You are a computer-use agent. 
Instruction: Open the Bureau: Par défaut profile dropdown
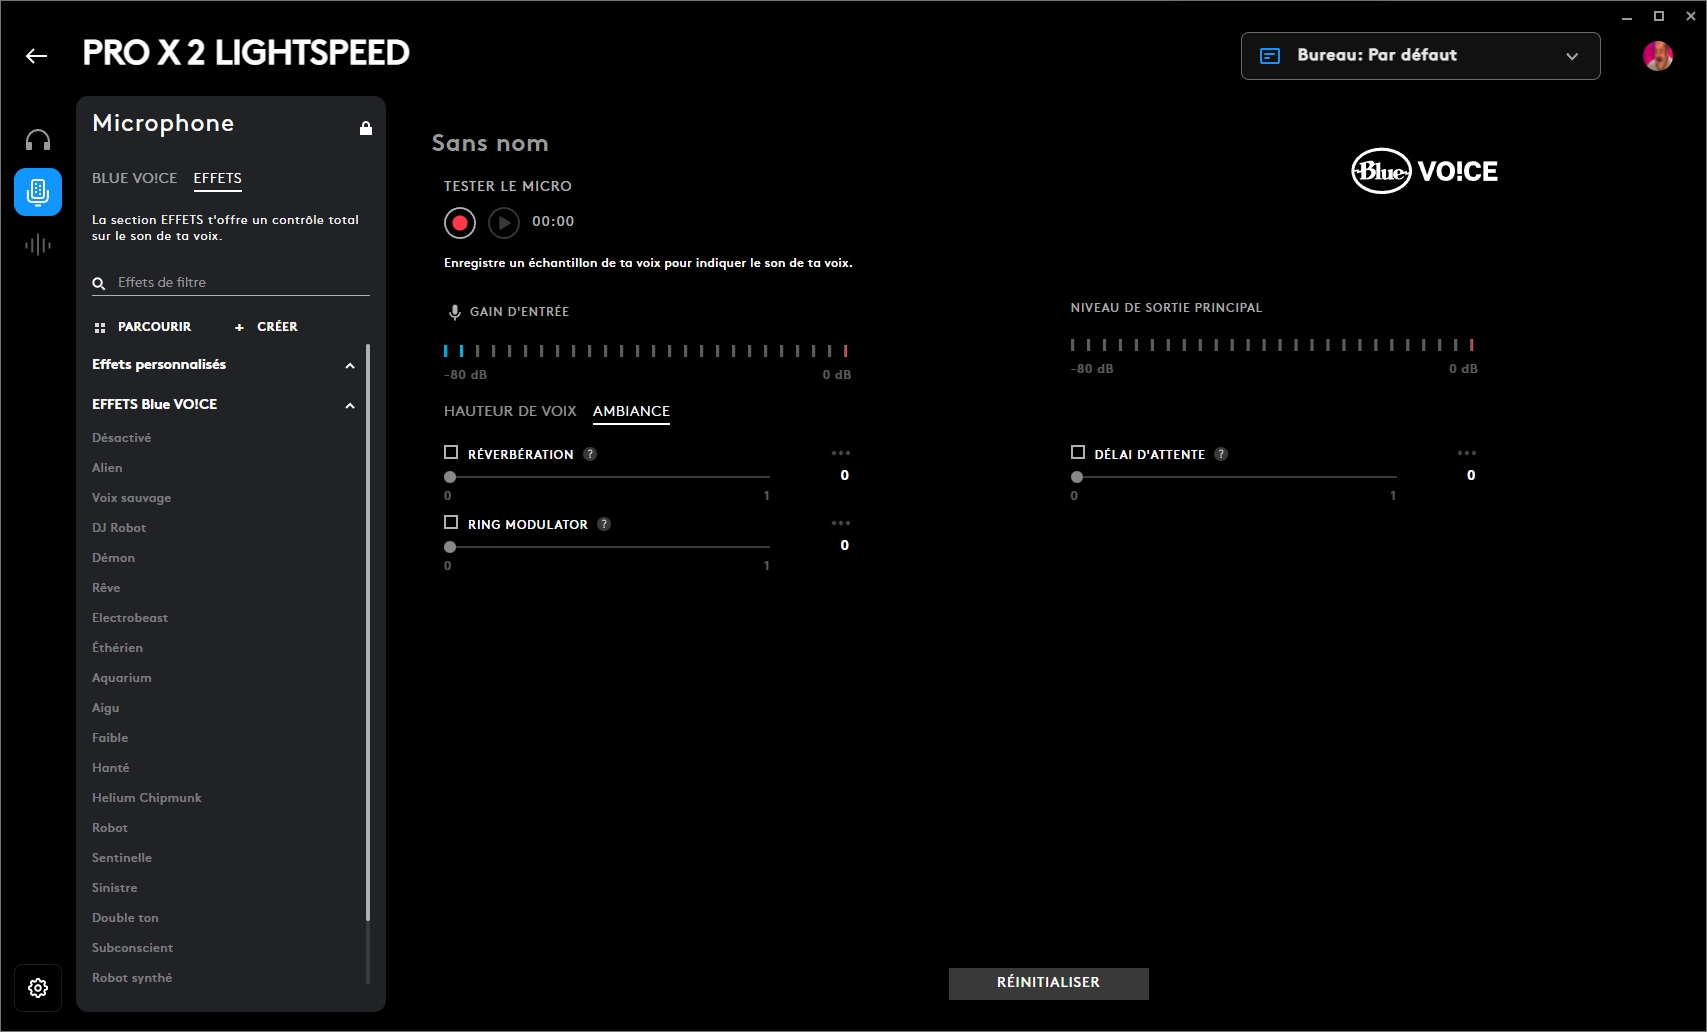(1420, 56)
